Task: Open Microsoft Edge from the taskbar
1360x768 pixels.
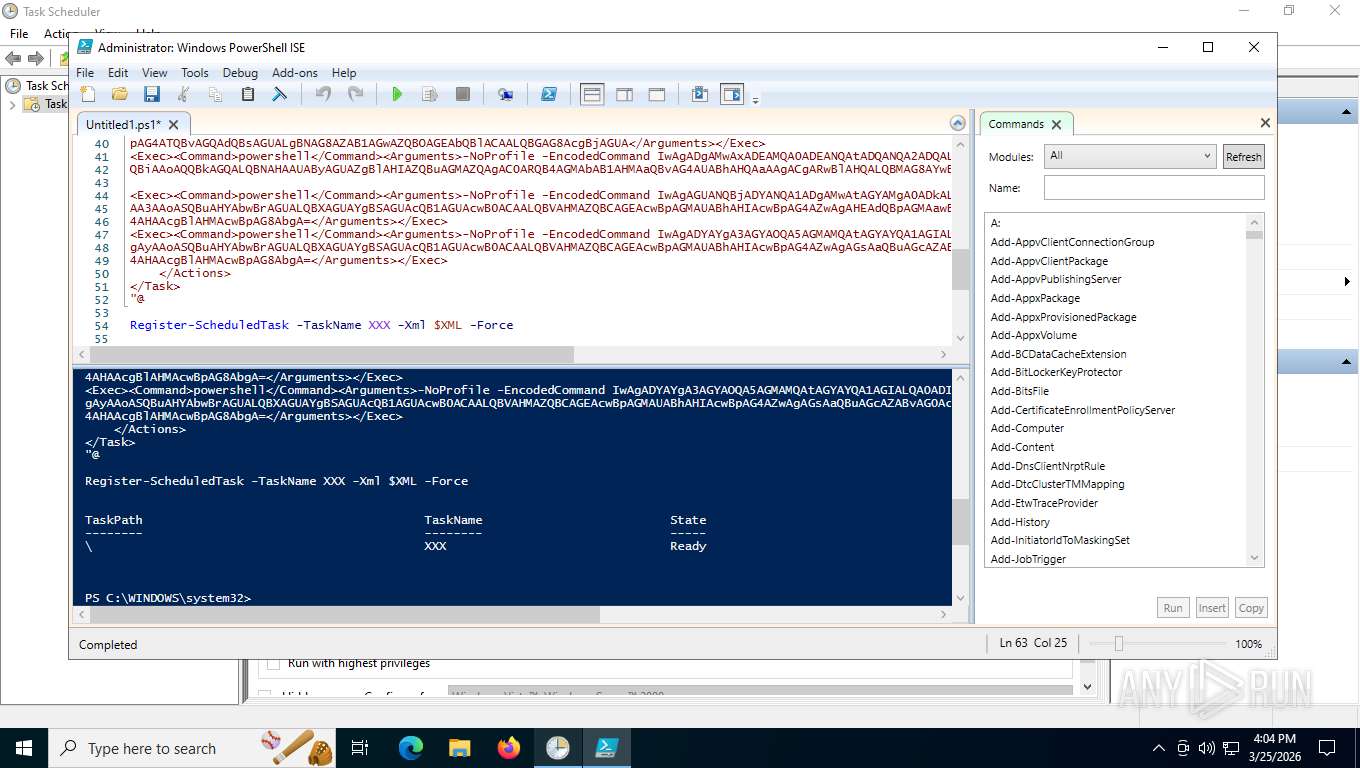Action: (411, 748)
